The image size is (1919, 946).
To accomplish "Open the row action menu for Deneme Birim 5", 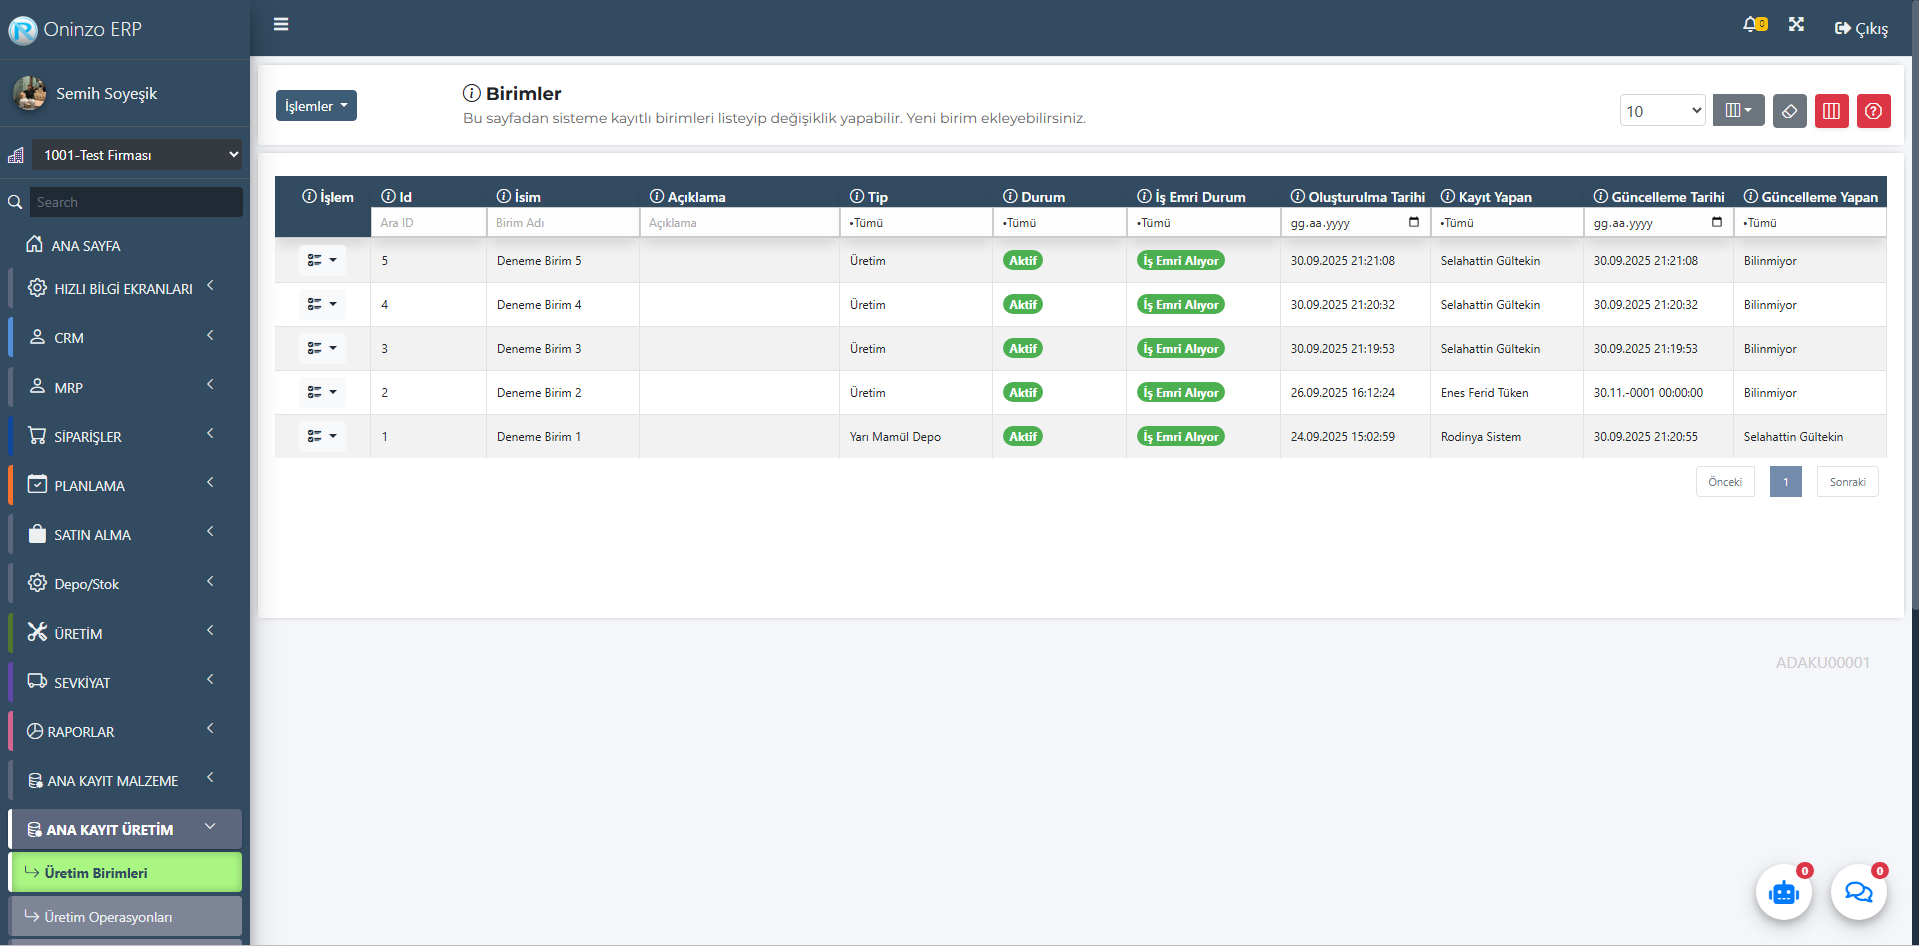I will [322, 261].
